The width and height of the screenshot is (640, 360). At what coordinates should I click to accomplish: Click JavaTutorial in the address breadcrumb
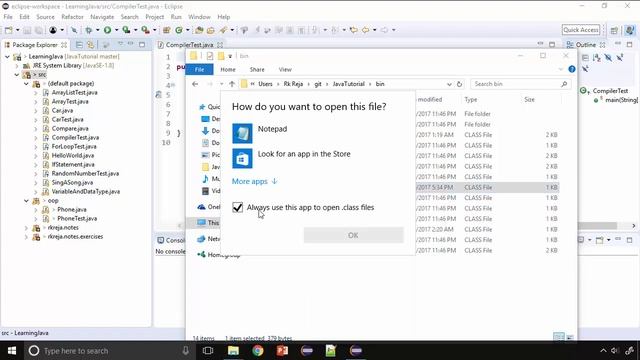(x=349, y=84)
